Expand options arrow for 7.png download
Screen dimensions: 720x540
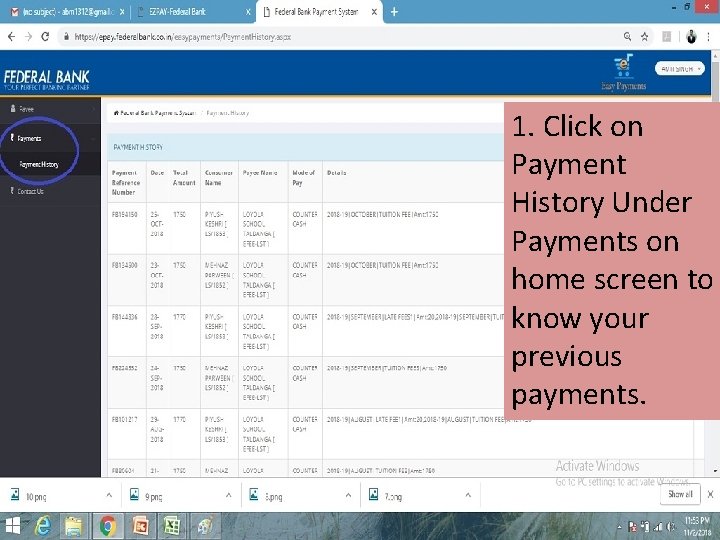coord(468,495)
